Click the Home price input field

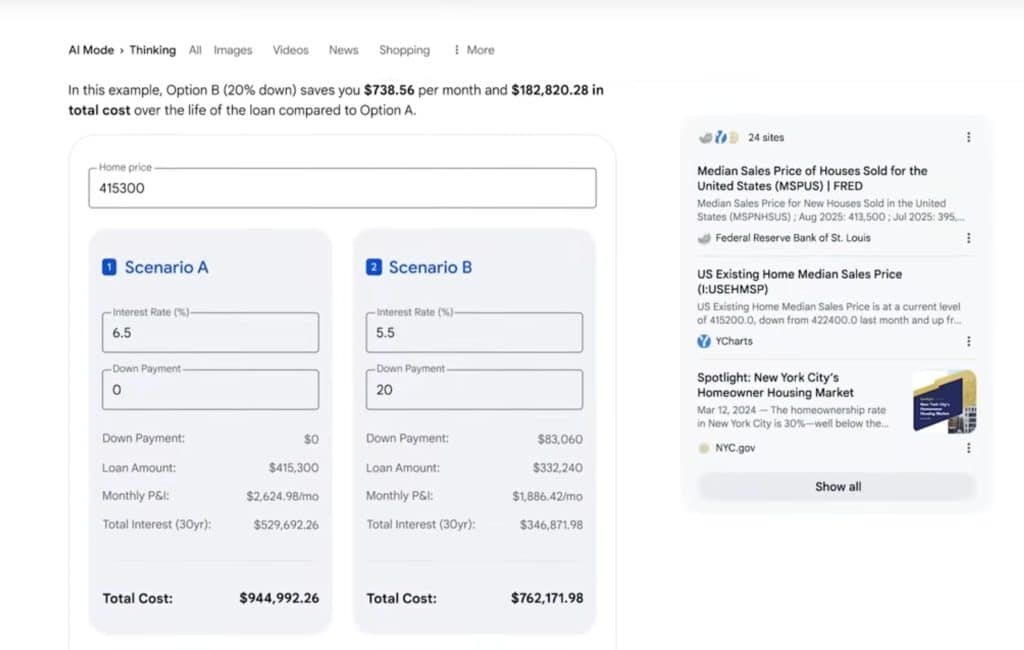tap(342, 188)
